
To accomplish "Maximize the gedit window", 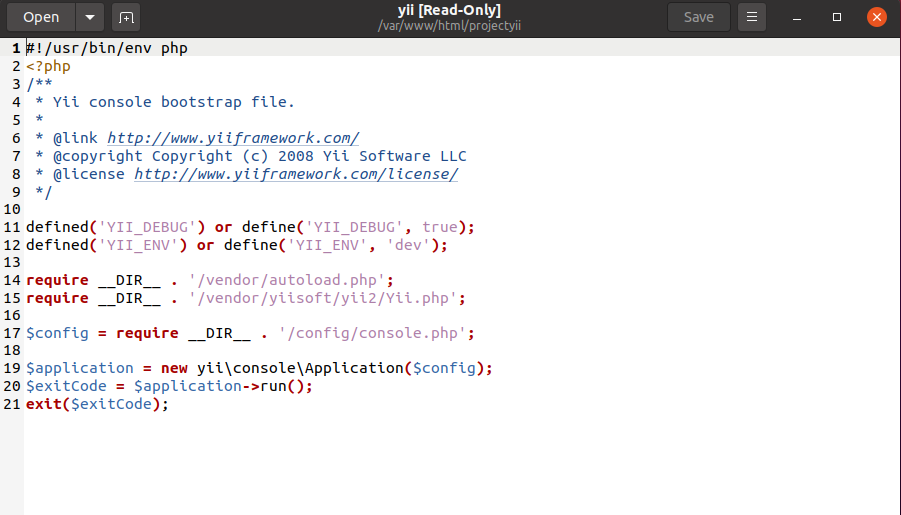I will (x=837, y=17).
